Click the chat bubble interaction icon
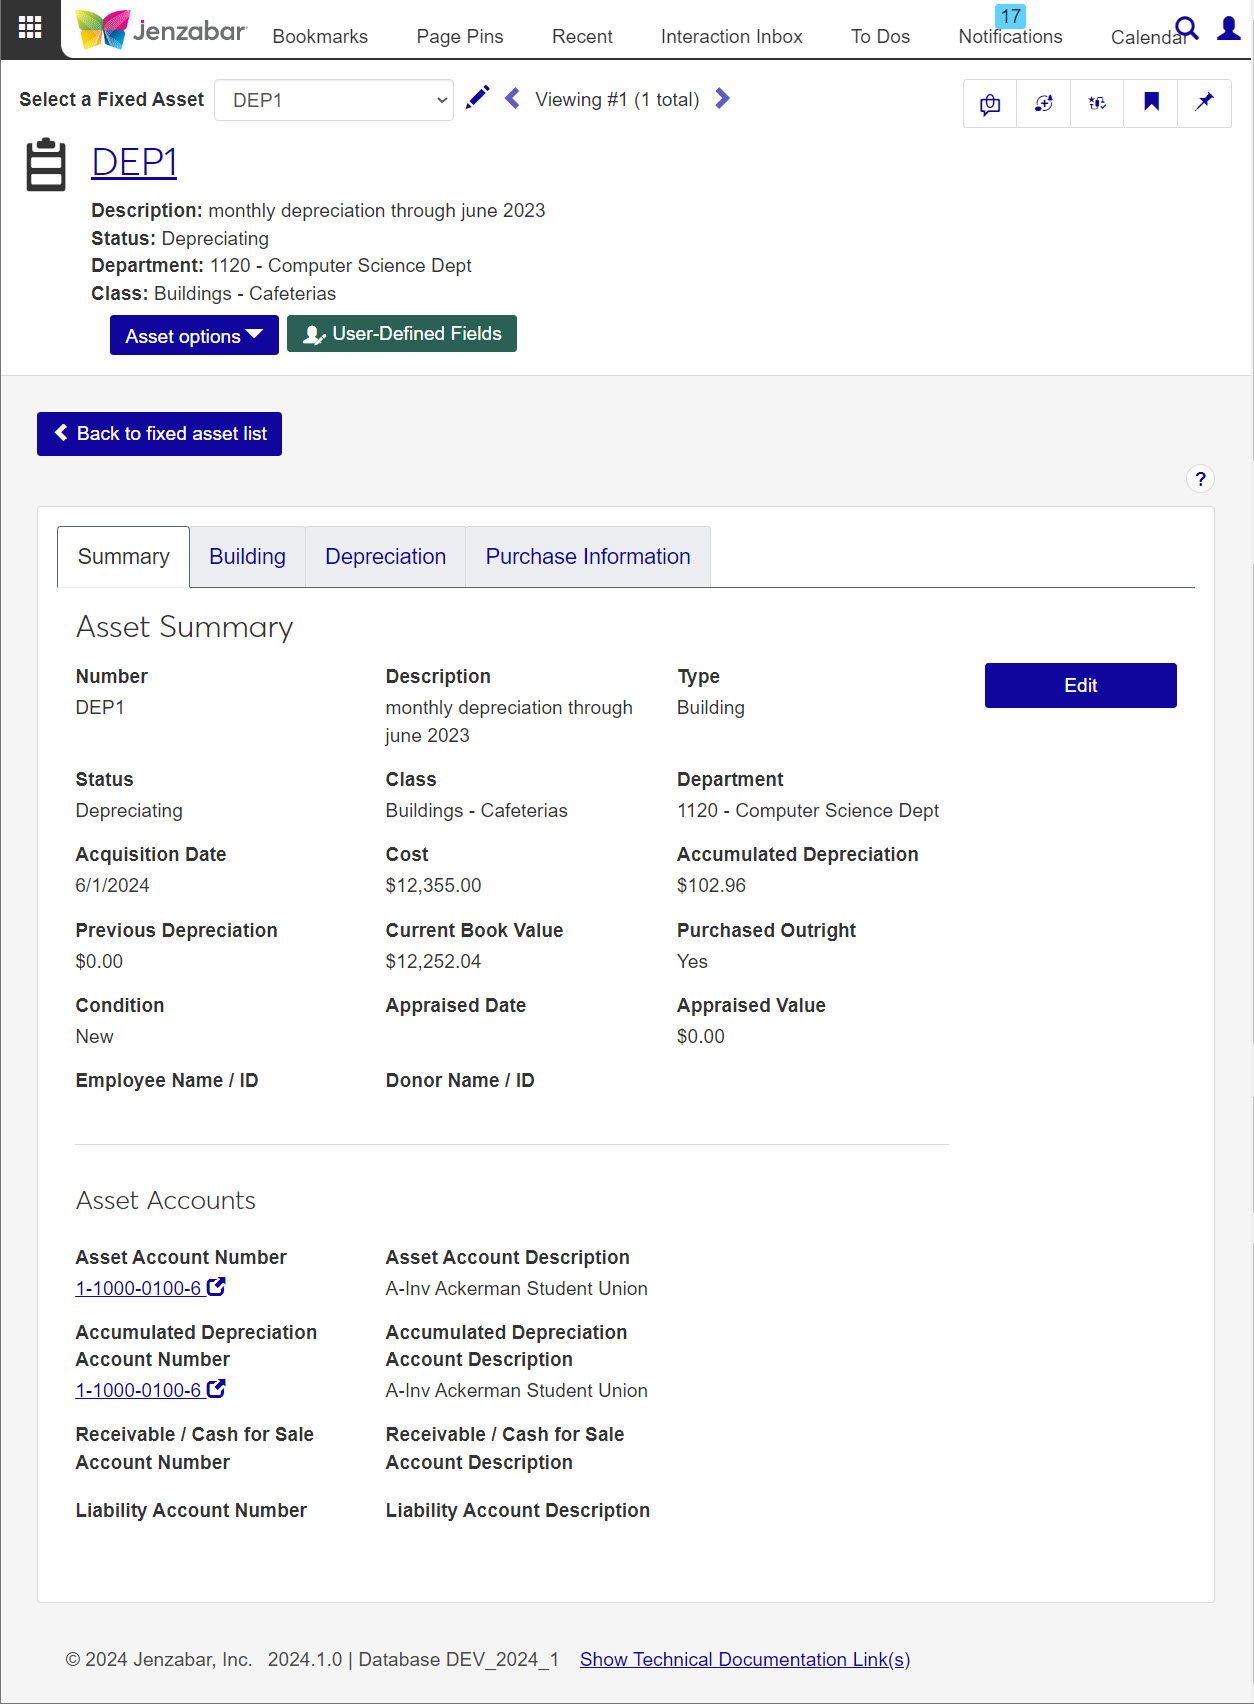1254x1704 pixels. click(x=990, y=103)
